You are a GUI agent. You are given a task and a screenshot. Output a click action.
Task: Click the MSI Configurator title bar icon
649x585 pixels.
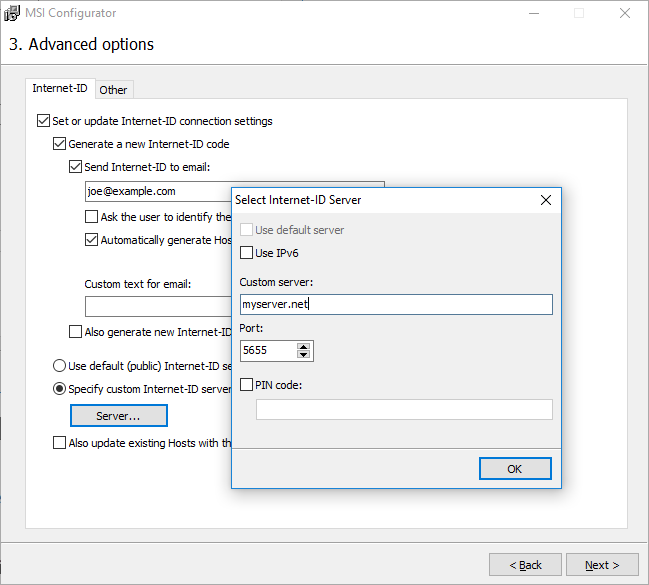[x=13, y=13]
